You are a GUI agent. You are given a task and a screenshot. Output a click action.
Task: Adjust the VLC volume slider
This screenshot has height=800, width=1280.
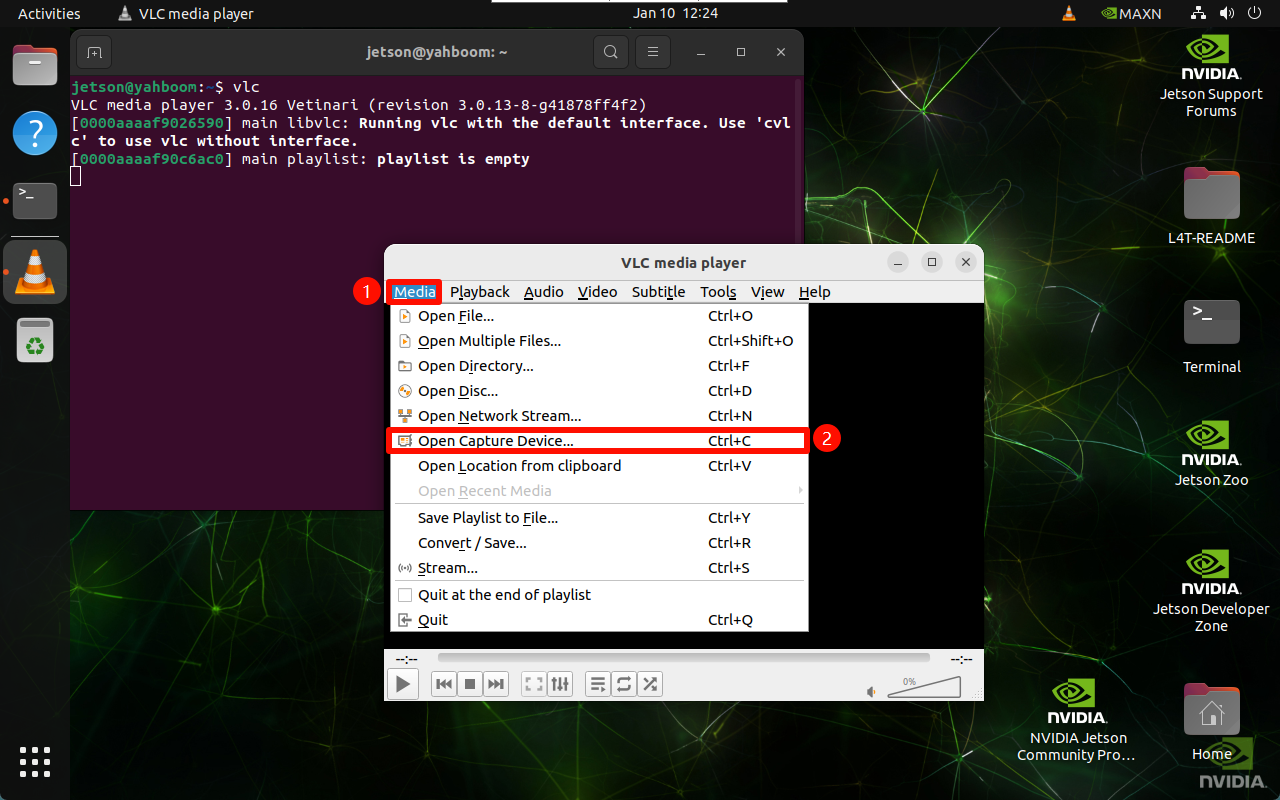click(922, 687)
